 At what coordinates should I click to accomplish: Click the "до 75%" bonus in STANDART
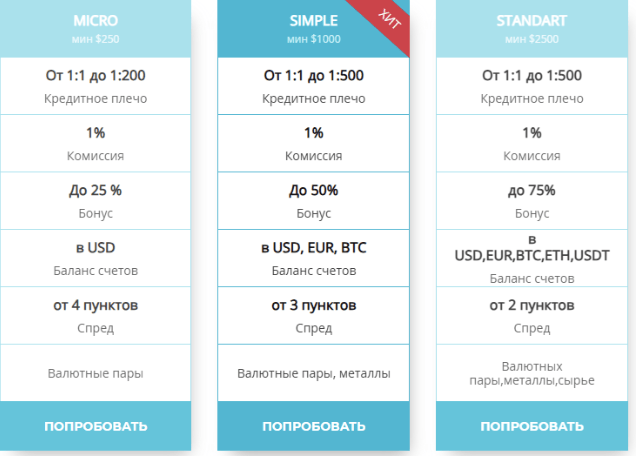pyautogui.click(x=531, y=190)
